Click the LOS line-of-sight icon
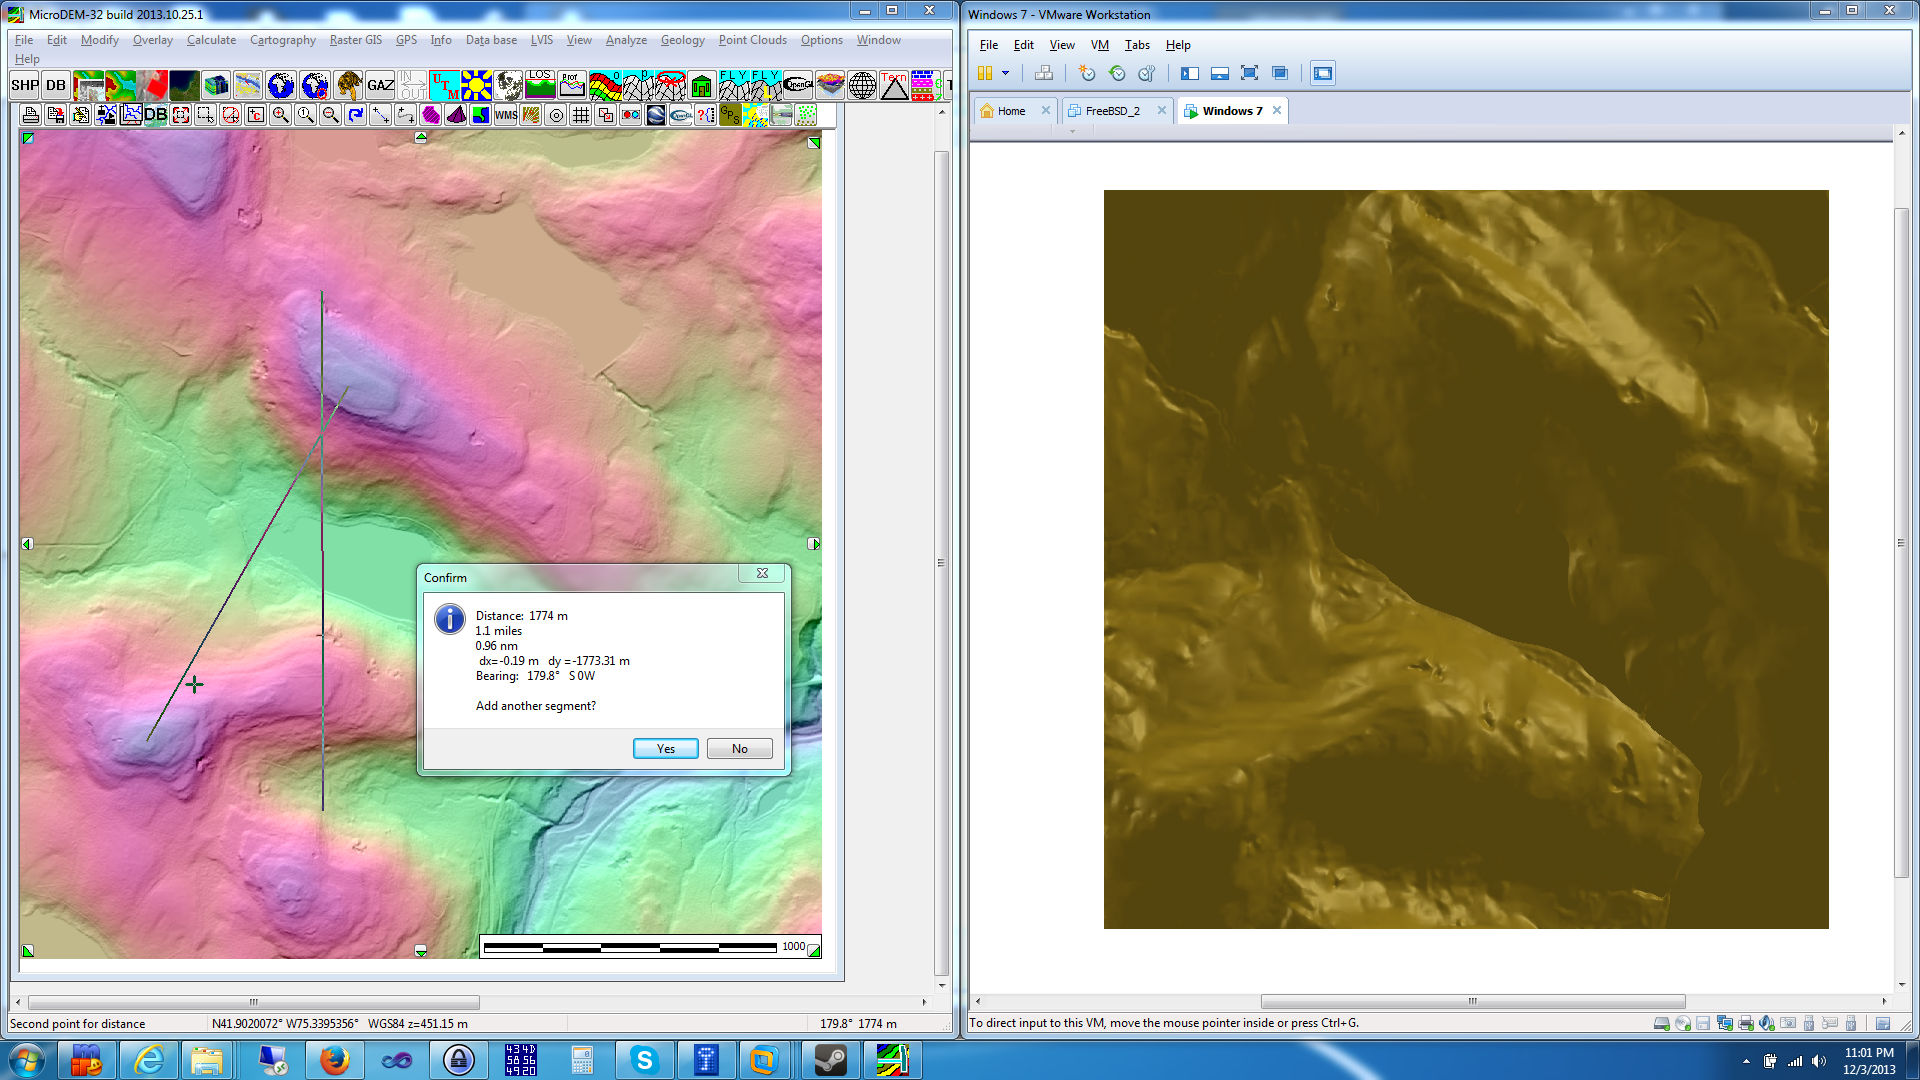 540,85
